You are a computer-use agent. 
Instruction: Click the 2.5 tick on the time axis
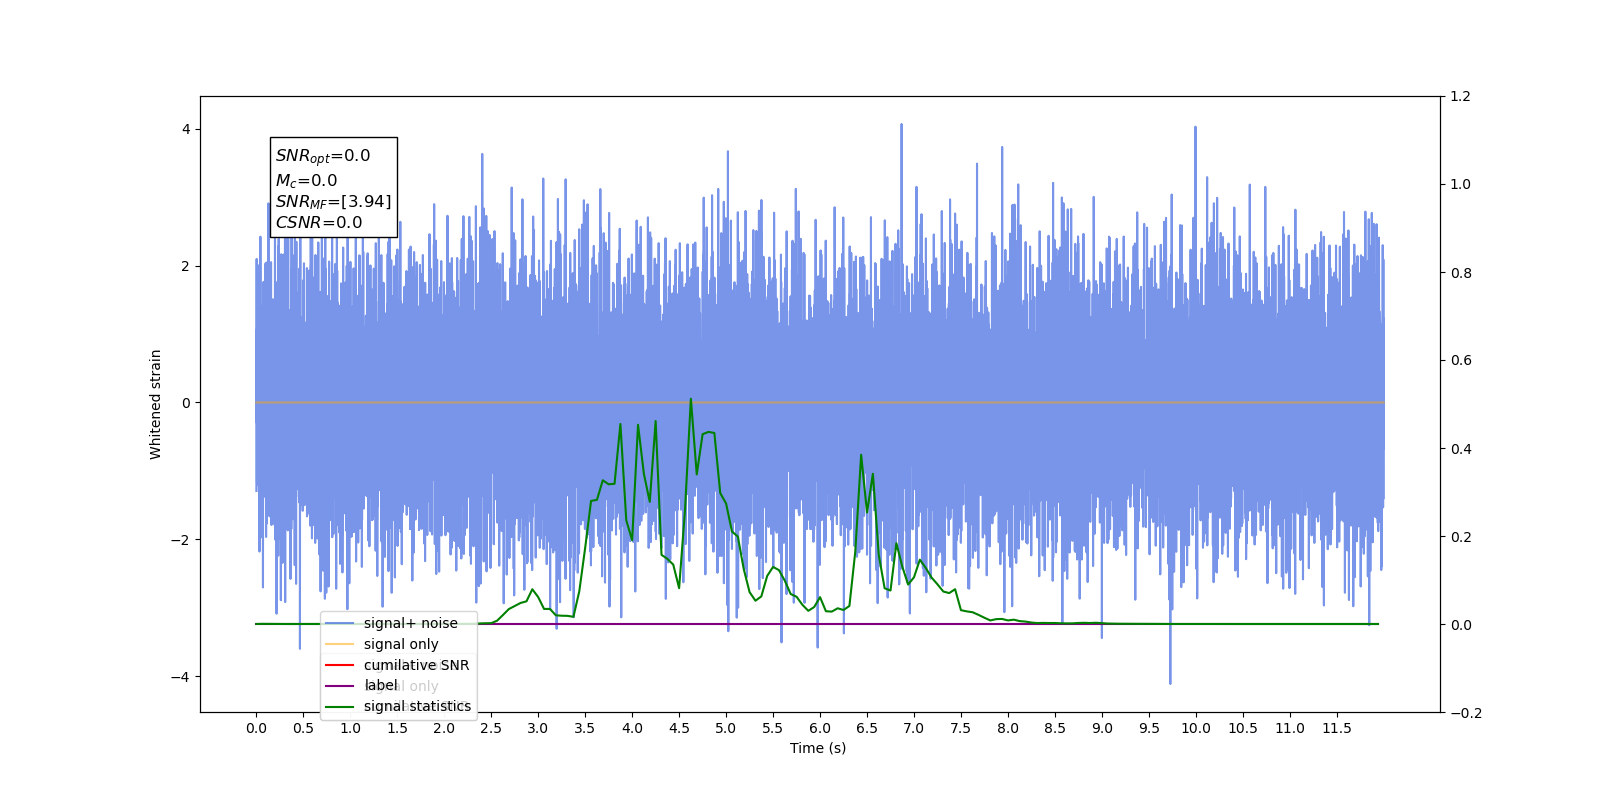(491, 728)
